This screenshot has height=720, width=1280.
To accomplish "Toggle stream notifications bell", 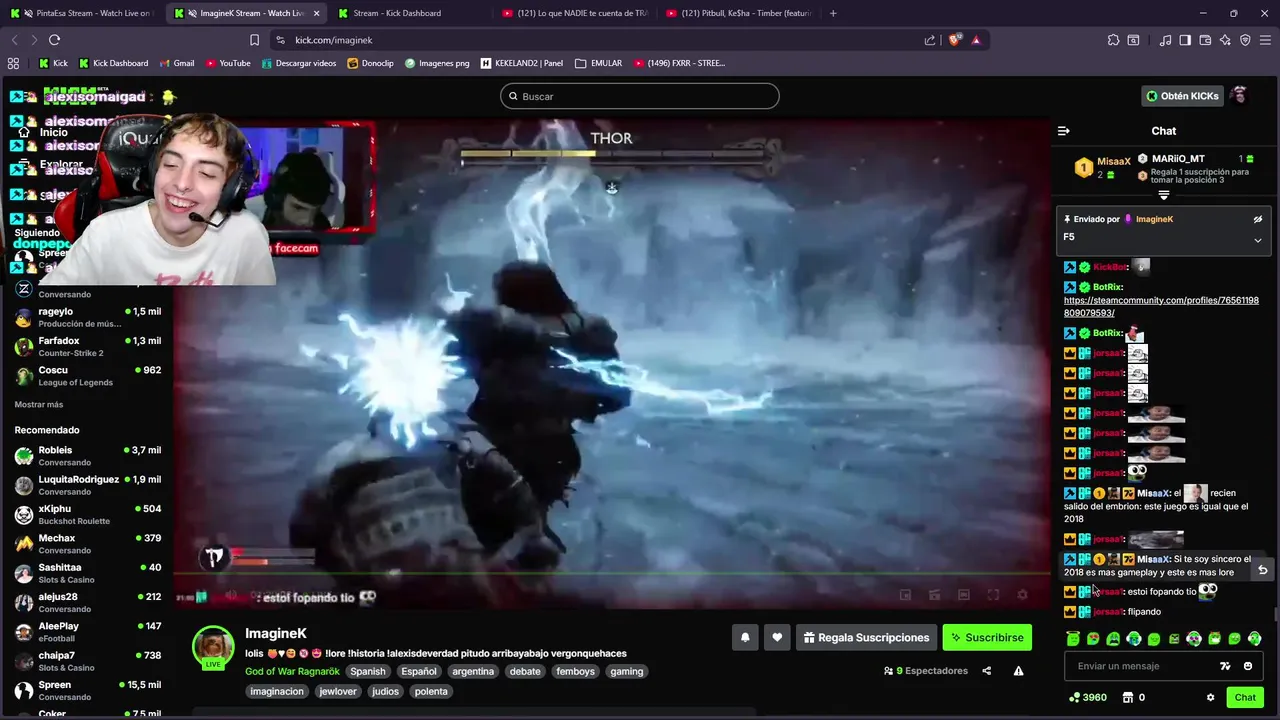I will tap(745, 637).
